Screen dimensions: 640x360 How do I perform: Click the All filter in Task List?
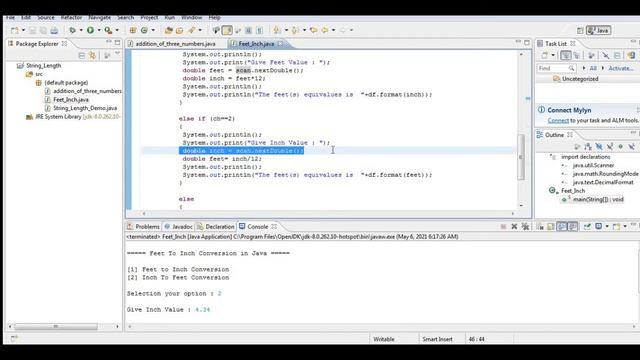593,69
